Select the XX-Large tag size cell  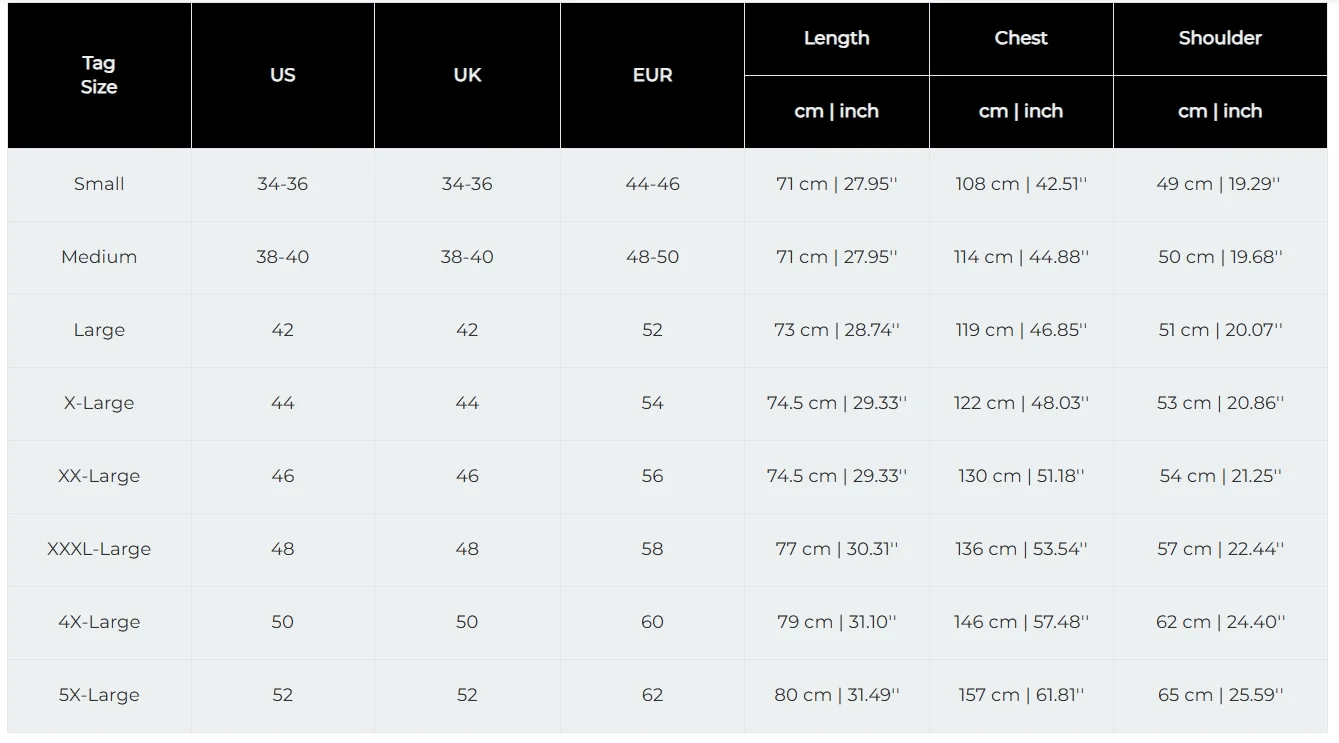99,476
